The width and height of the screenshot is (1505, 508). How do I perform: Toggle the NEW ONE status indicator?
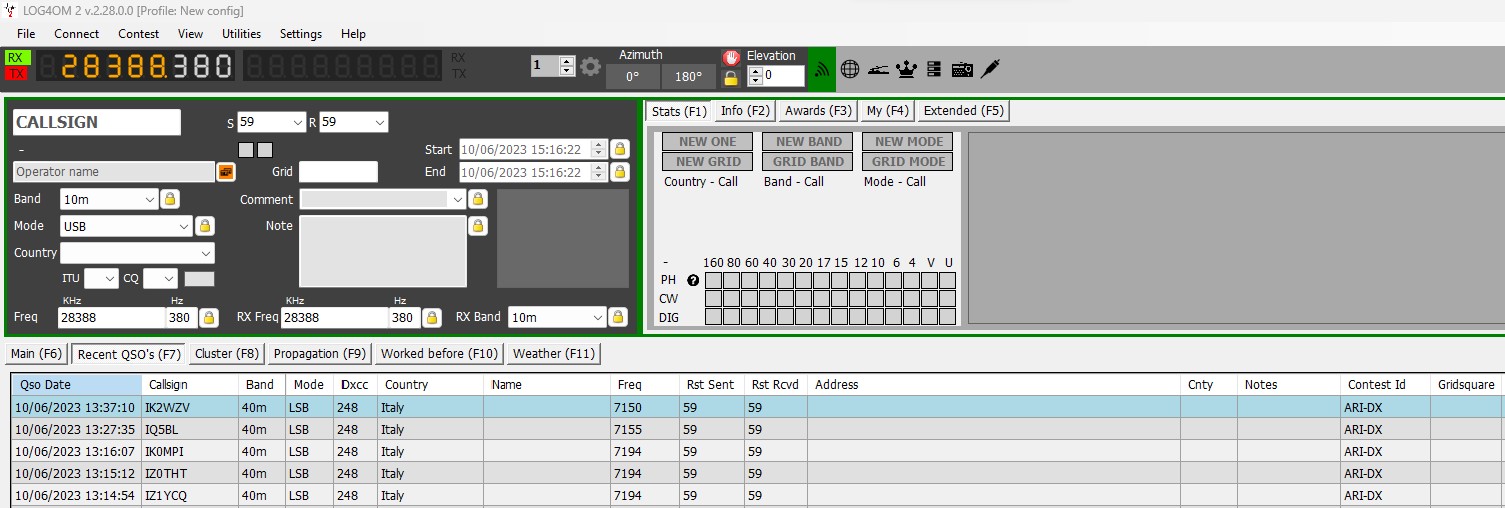coord(707,142)
